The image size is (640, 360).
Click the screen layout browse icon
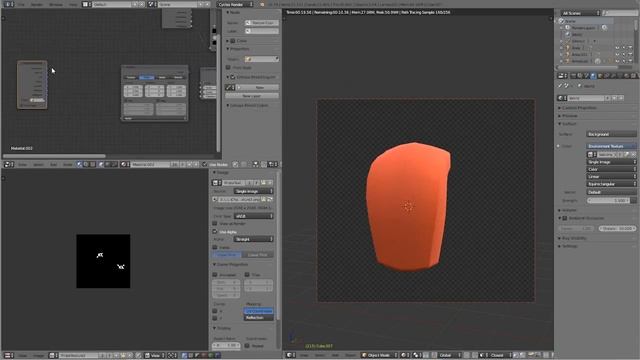point(87,4)
